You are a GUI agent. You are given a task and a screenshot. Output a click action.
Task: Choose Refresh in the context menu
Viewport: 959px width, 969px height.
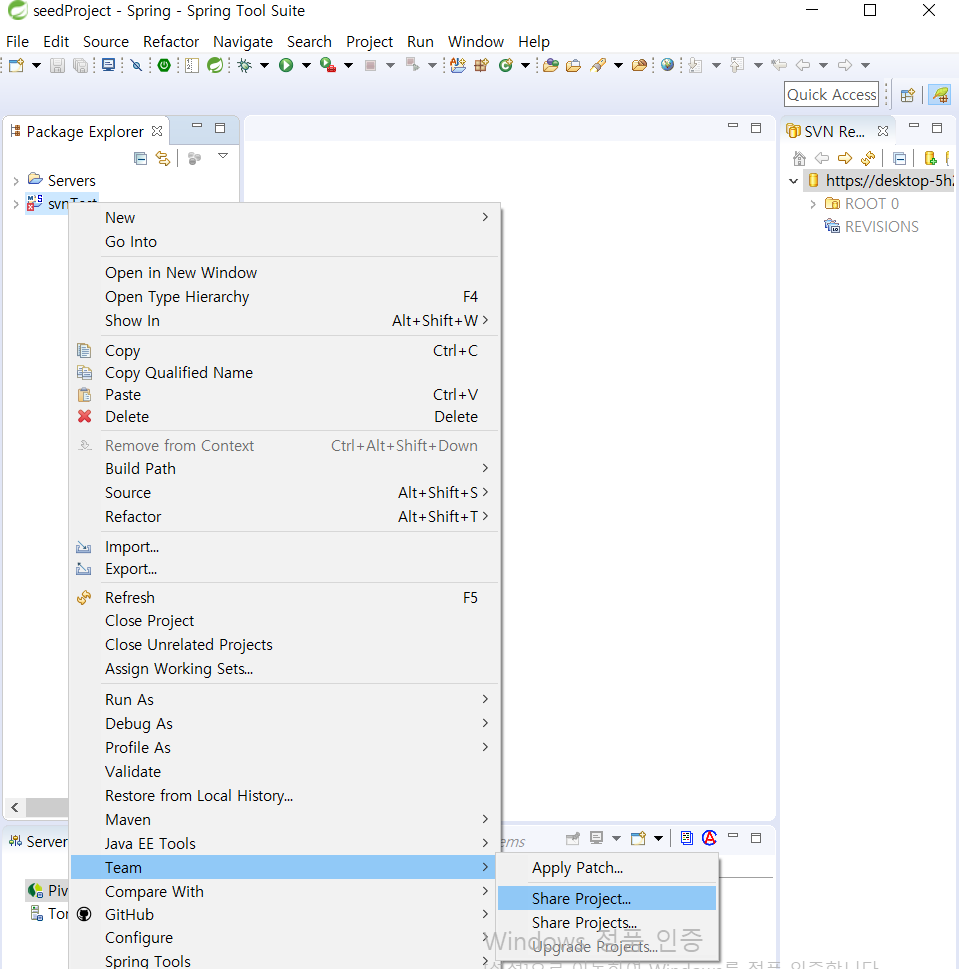point(284,598)
